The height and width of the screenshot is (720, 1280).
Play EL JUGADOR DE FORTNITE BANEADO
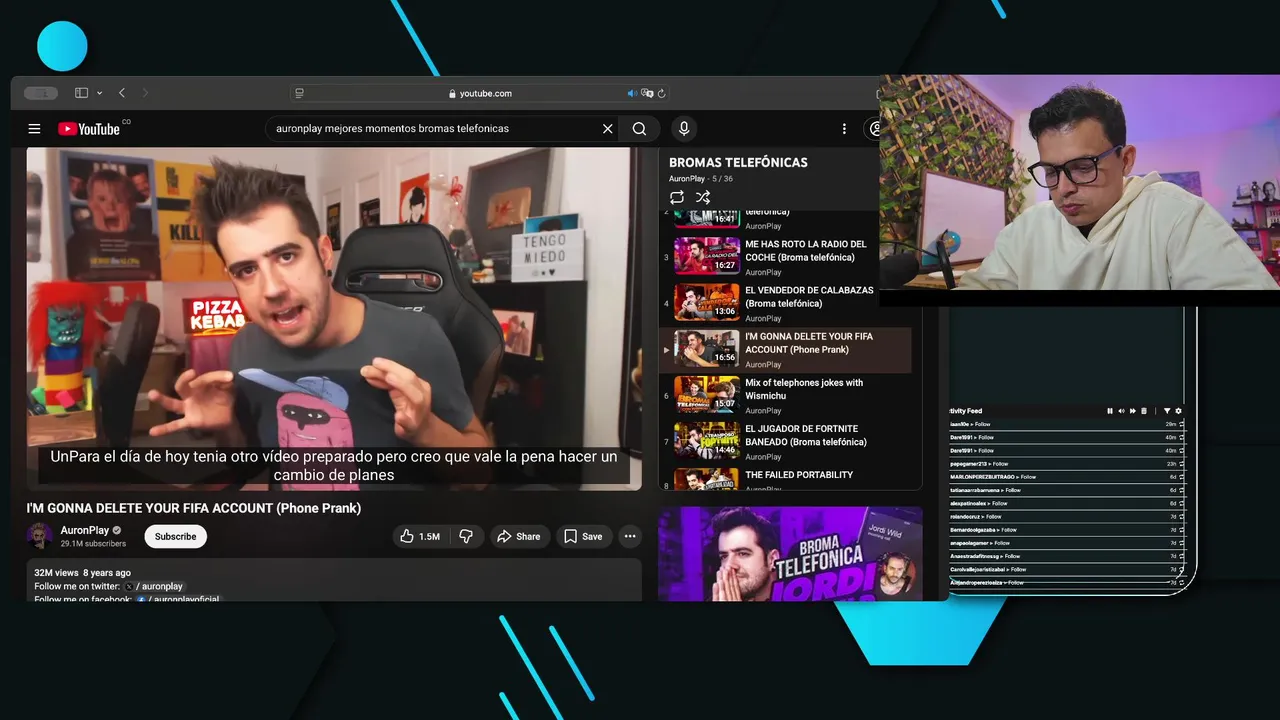[785, 441]
